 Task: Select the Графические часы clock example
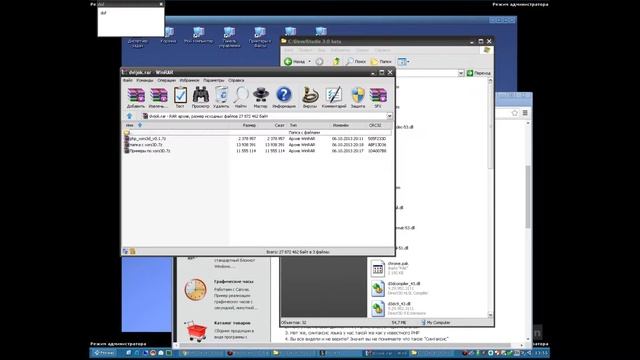220,294
